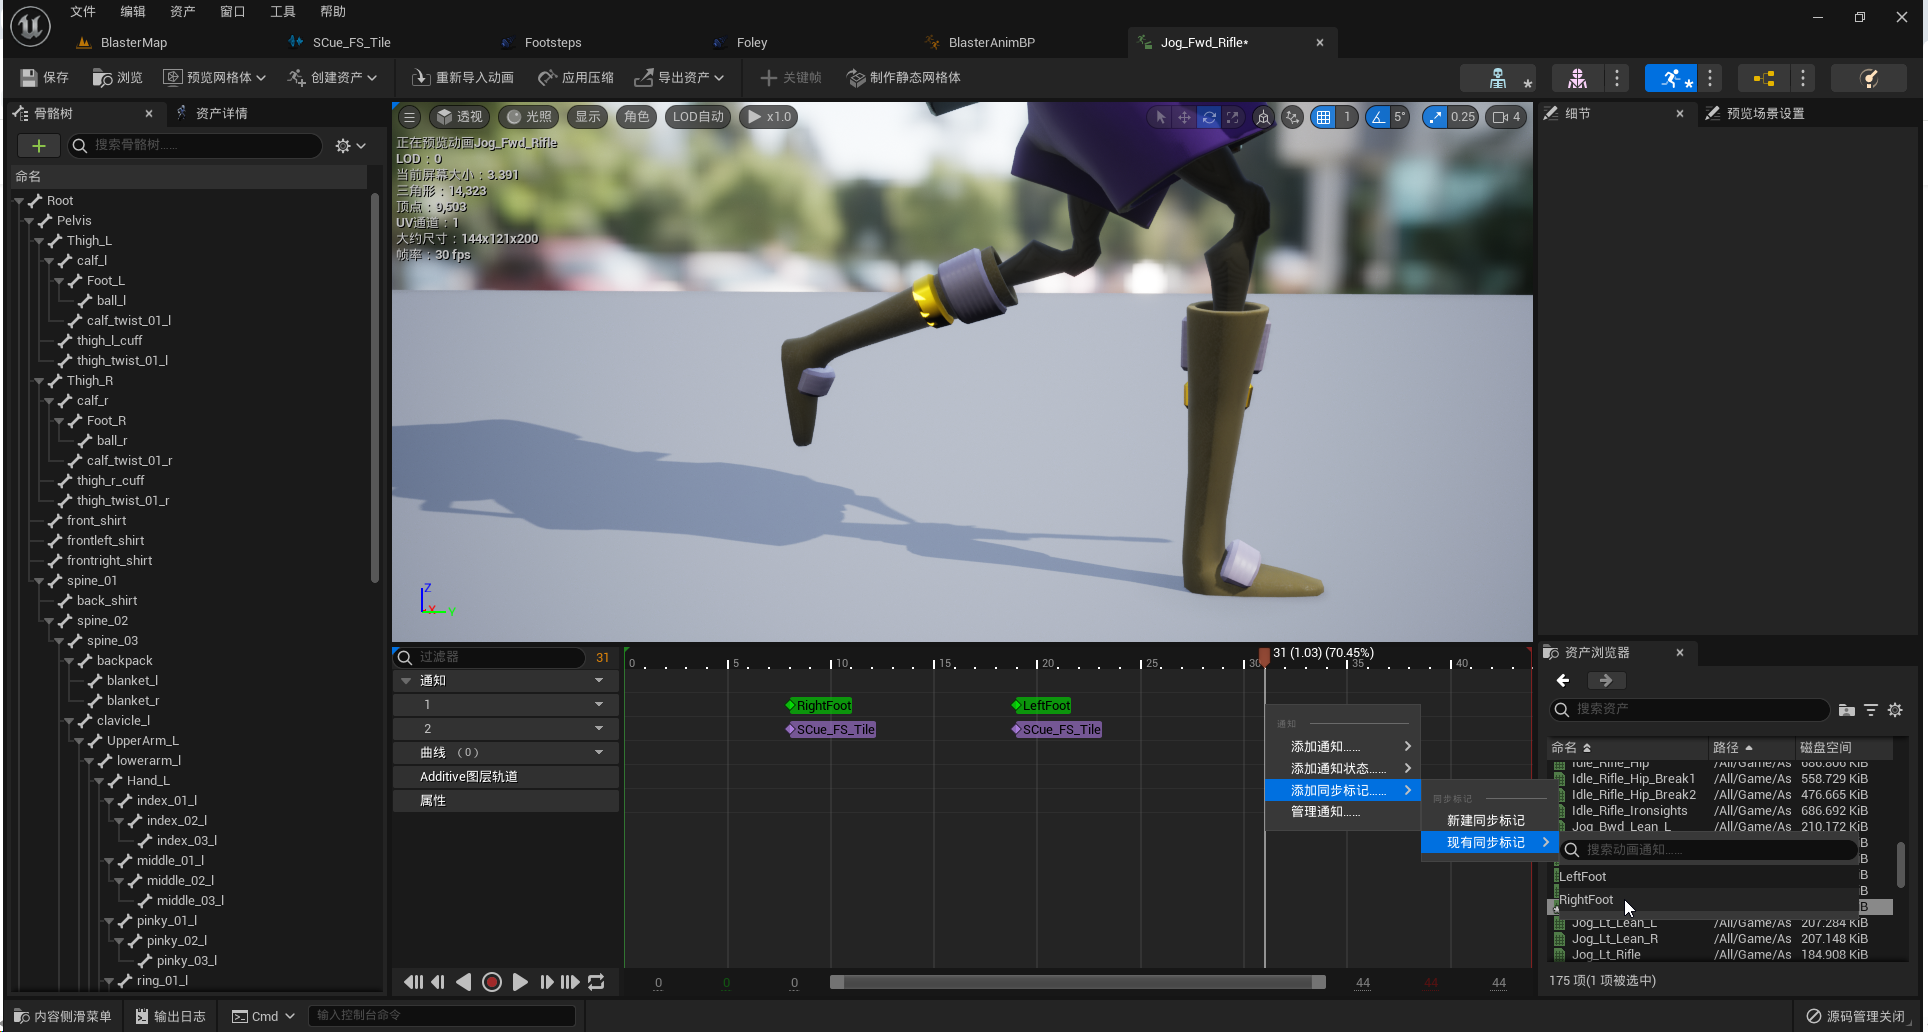Open skeleton tree settings gear
The height and width of the screenshot is (1032, 1928).
(x=350, y=146)
